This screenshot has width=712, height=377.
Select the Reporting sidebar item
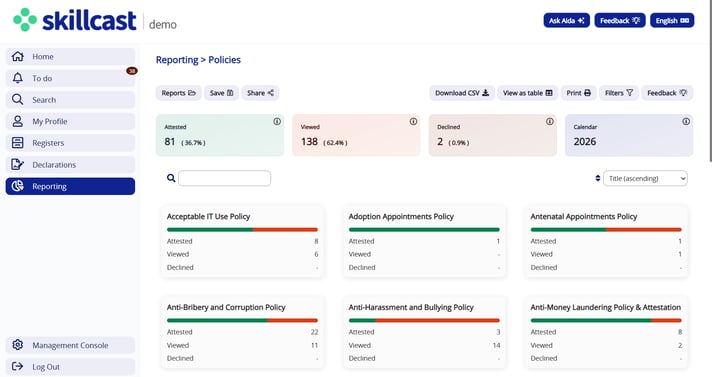[x=70, y=186]
